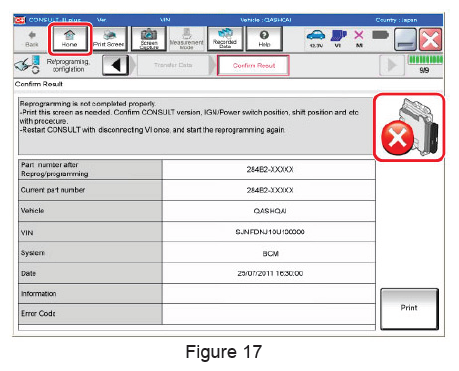Click the Country: Japan title text
459x371 pixels.
[x=396, y=20]
